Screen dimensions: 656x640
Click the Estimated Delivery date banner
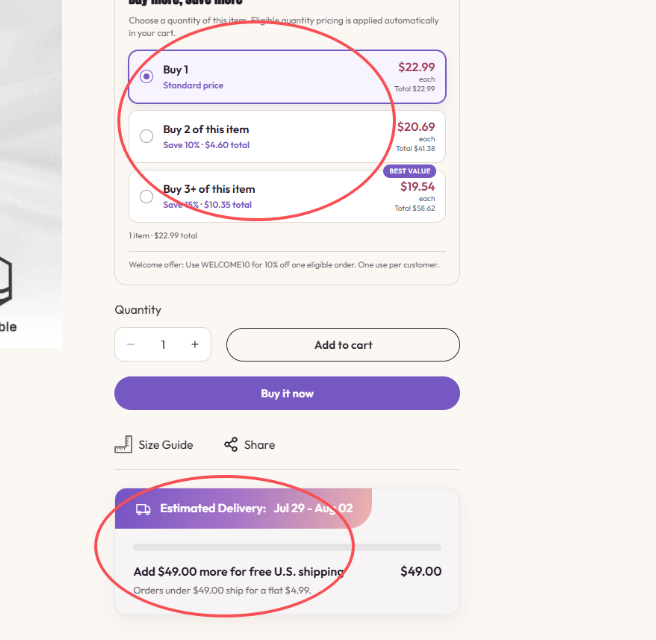pos(243,508)
